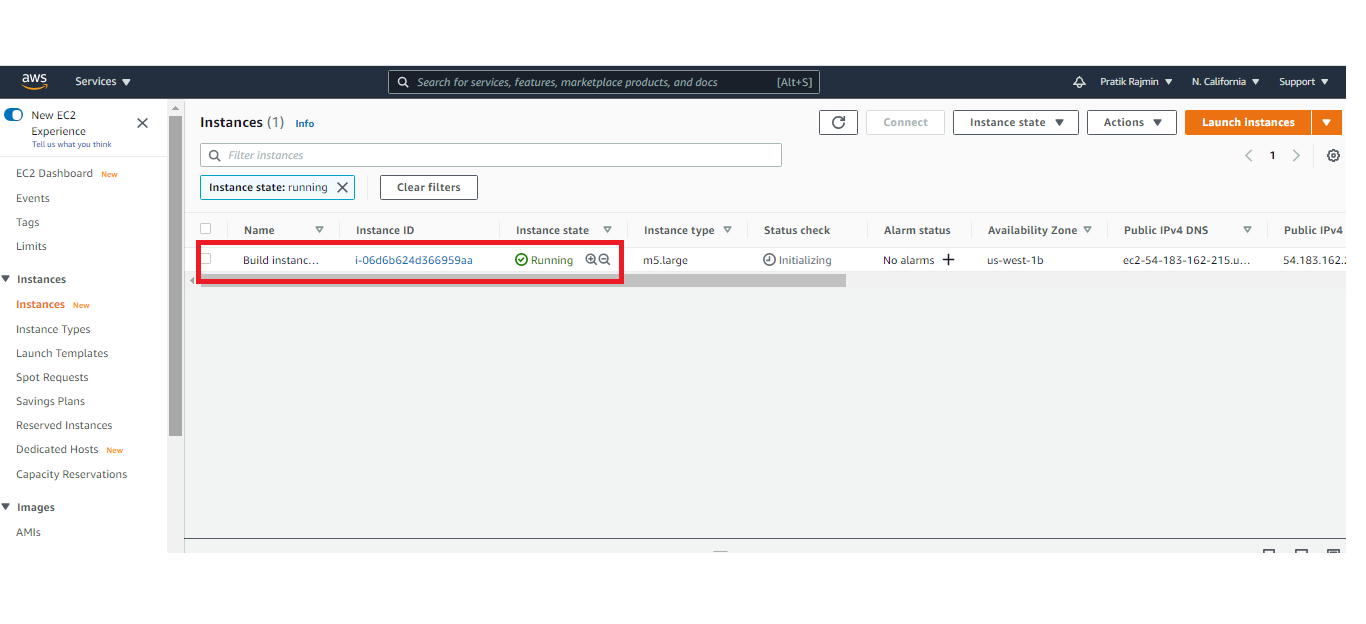
Task: Click the Filter instances input field
Action: point(491,155)
